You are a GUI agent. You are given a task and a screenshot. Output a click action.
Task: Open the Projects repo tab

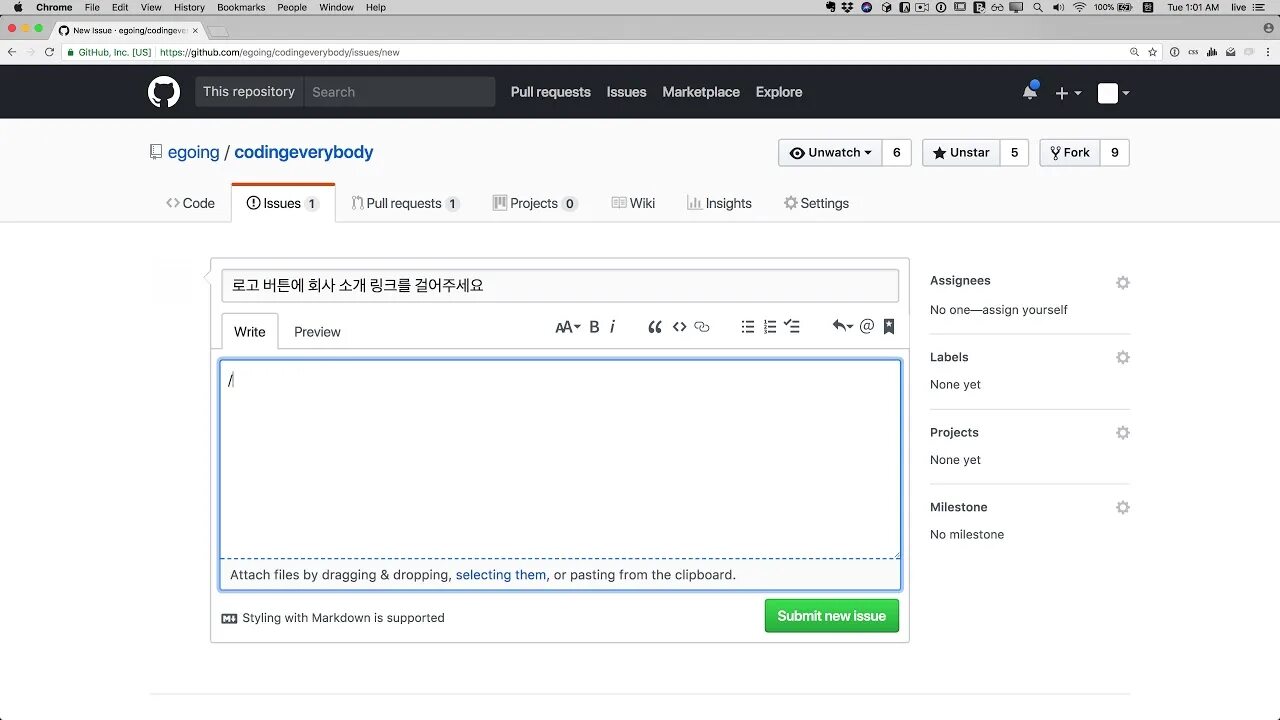click(535, 203)
